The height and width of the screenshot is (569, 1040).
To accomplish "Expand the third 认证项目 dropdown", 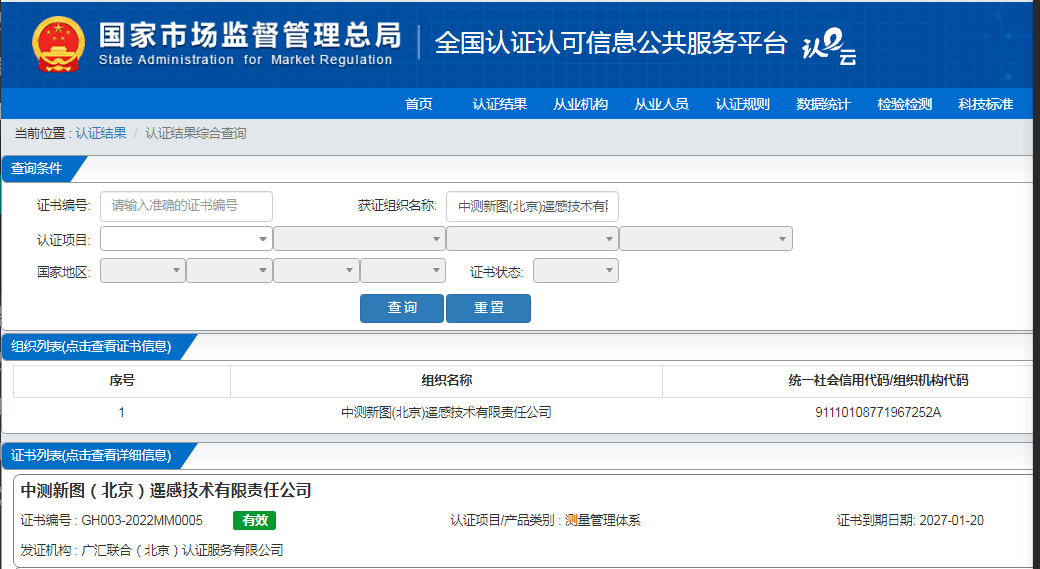I will coord(533,239).
